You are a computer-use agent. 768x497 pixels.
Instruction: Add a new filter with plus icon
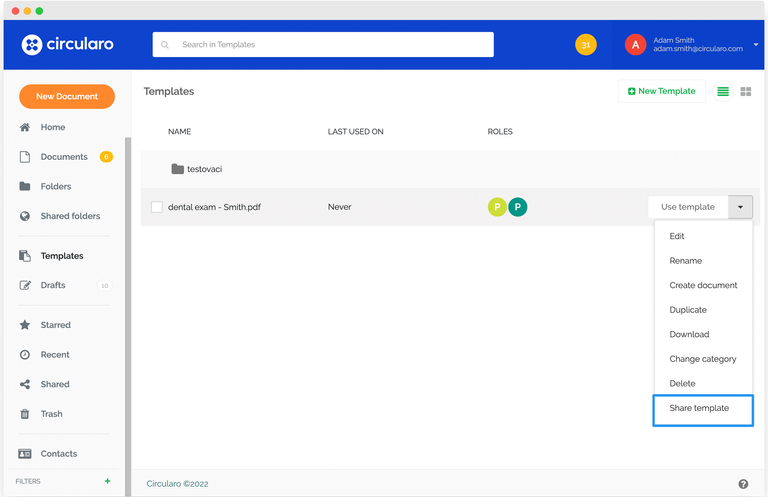tap(107, 481)
